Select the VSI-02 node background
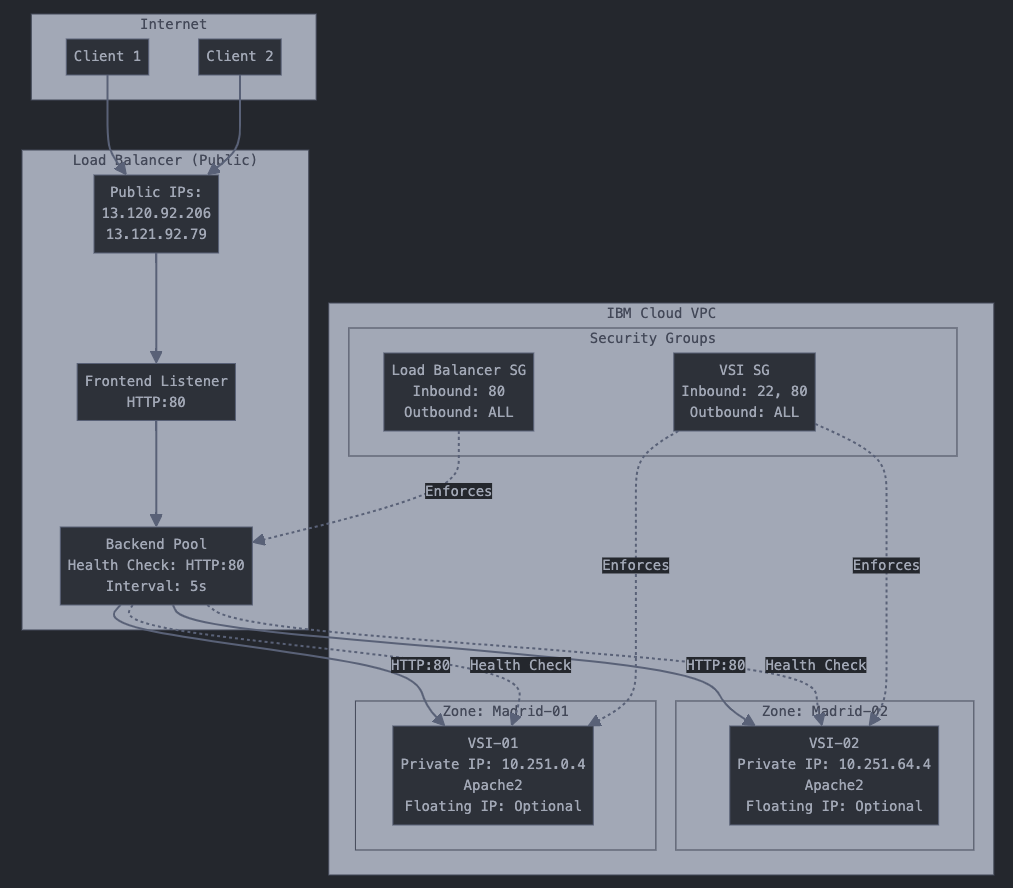 coord(833,775)
